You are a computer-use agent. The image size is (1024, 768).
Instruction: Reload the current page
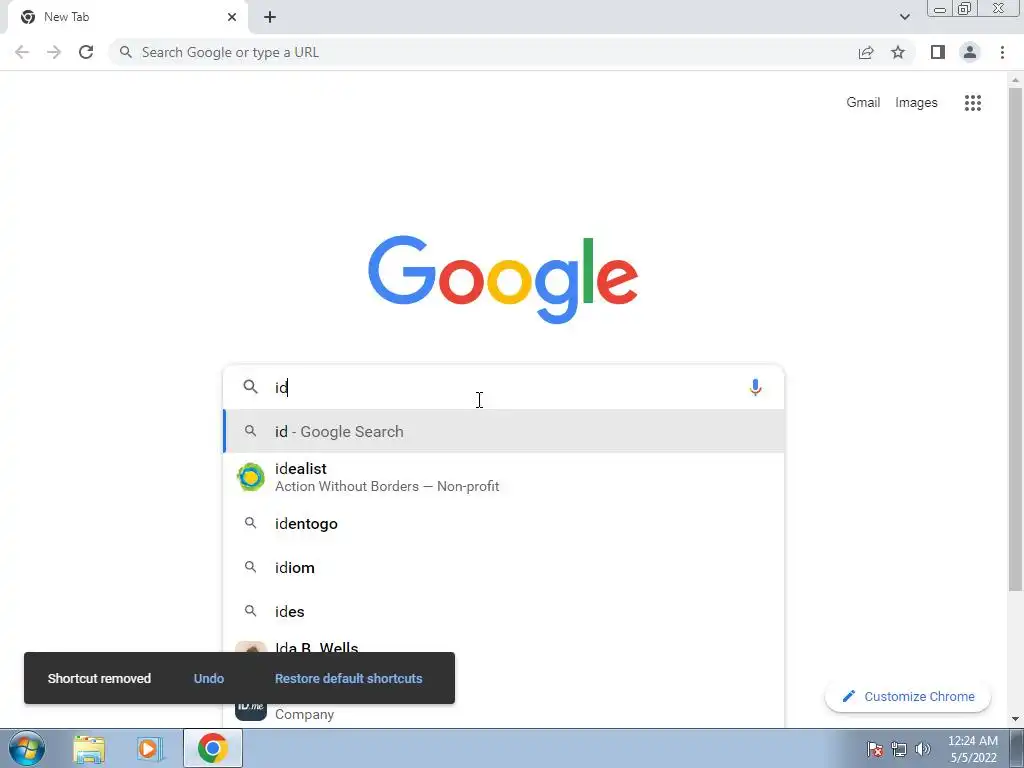click(86, 52)
